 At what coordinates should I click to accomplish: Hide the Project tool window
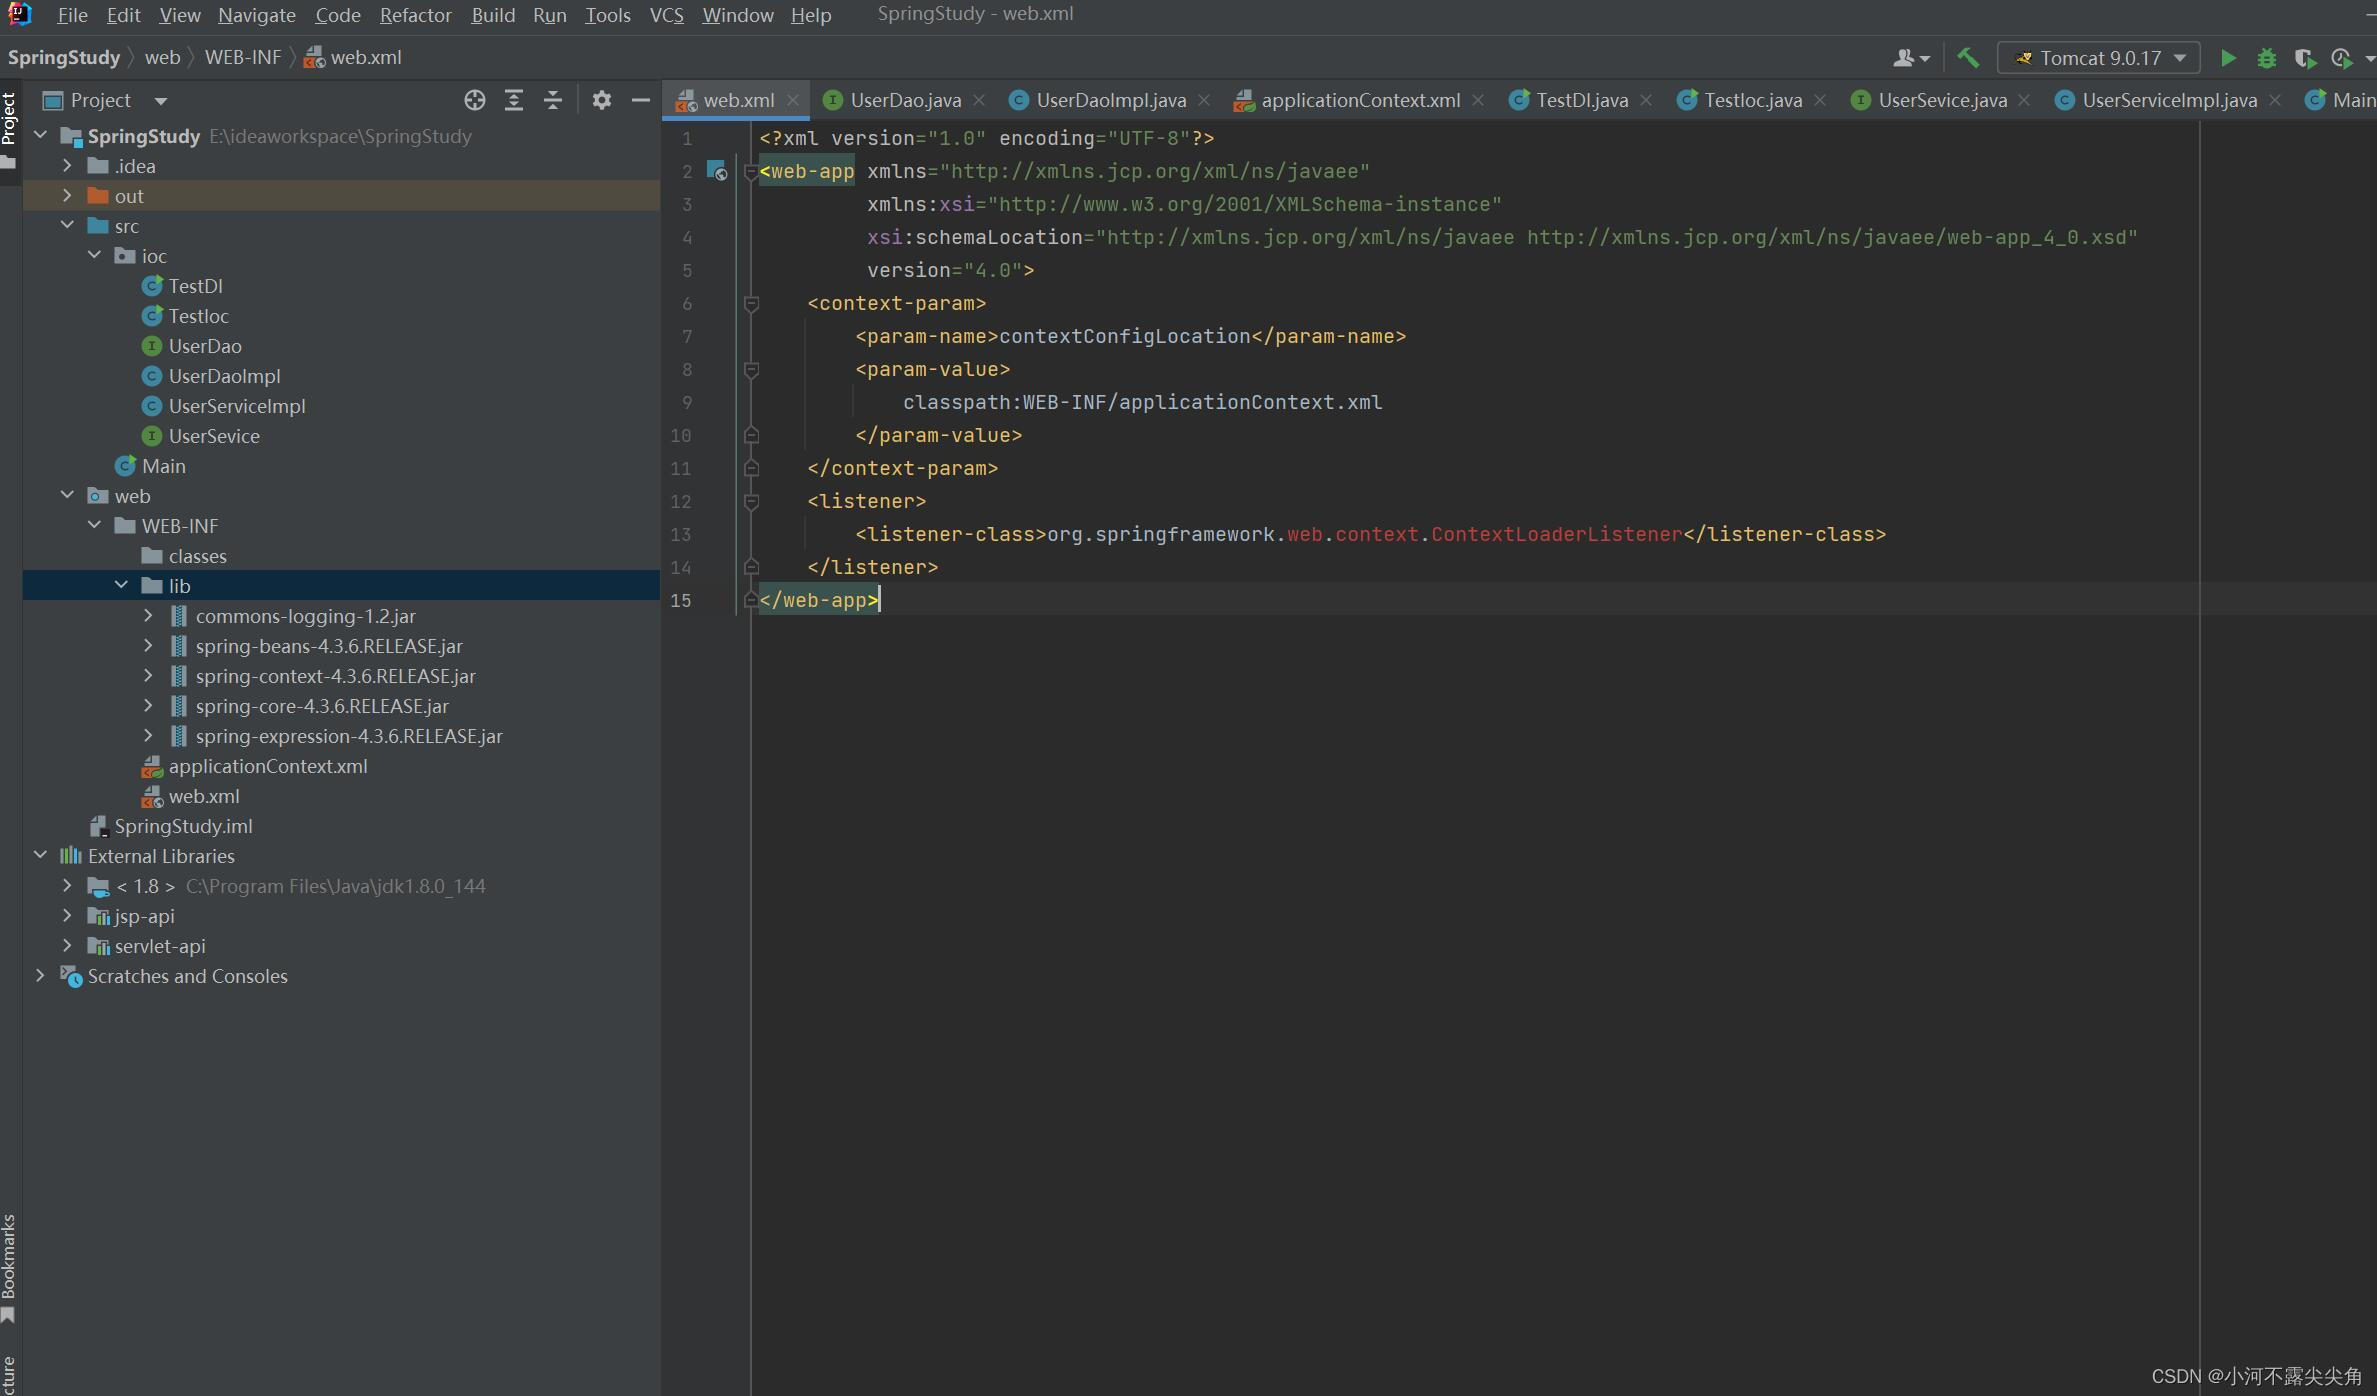pyautogui.click(x=641, y=100)
